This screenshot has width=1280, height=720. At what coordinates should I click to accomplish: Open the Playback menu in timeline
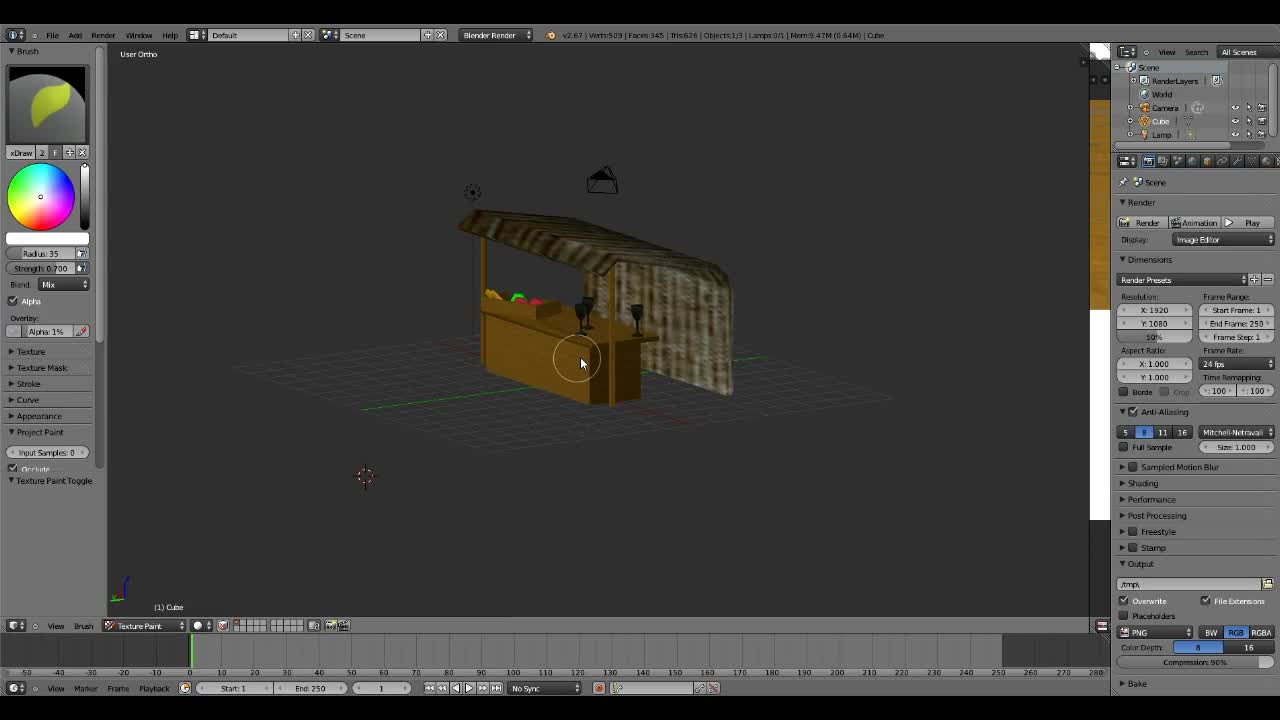pos(154,688)
